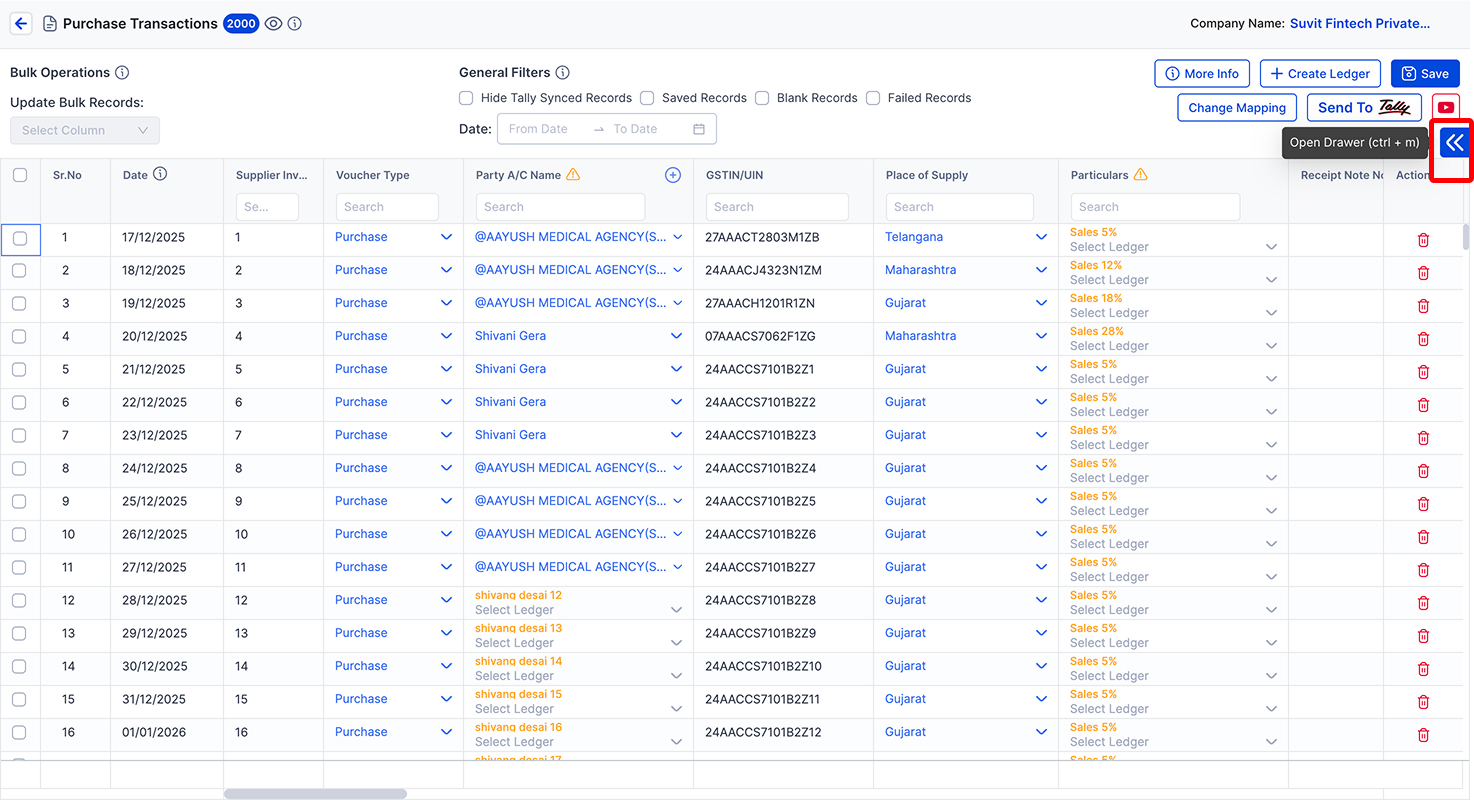
Task: Click the General Filters info icon
Action: coord(562,73)
